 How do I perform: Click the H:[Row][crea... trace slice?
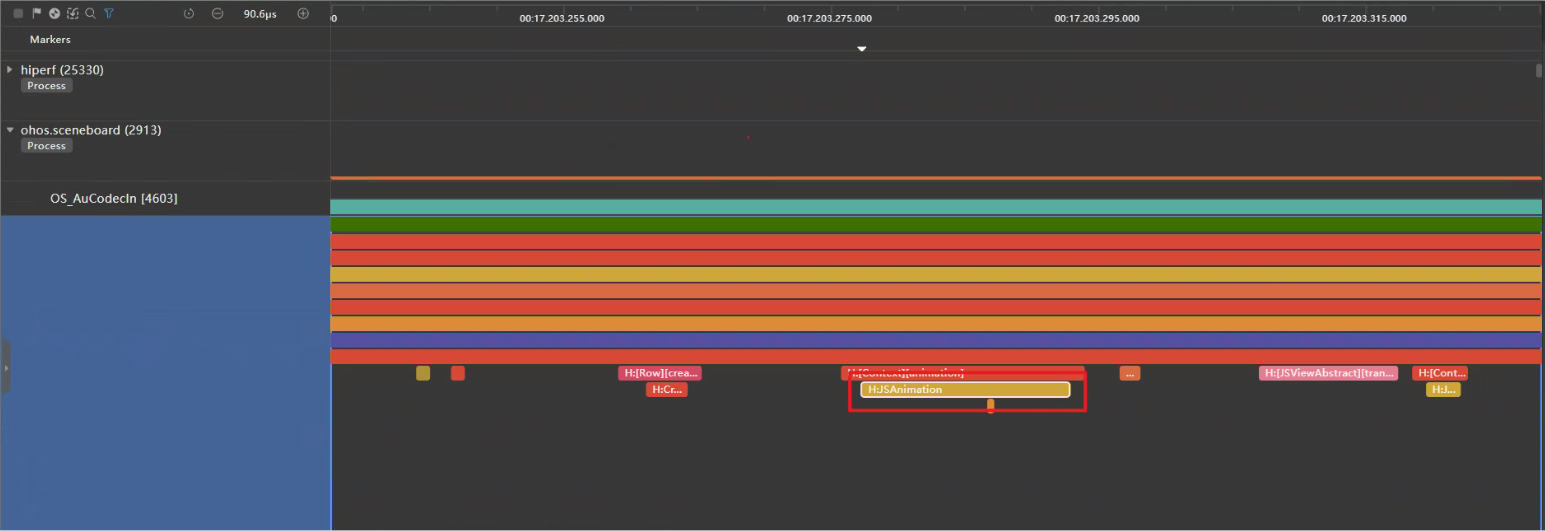(x=660, y=373)
